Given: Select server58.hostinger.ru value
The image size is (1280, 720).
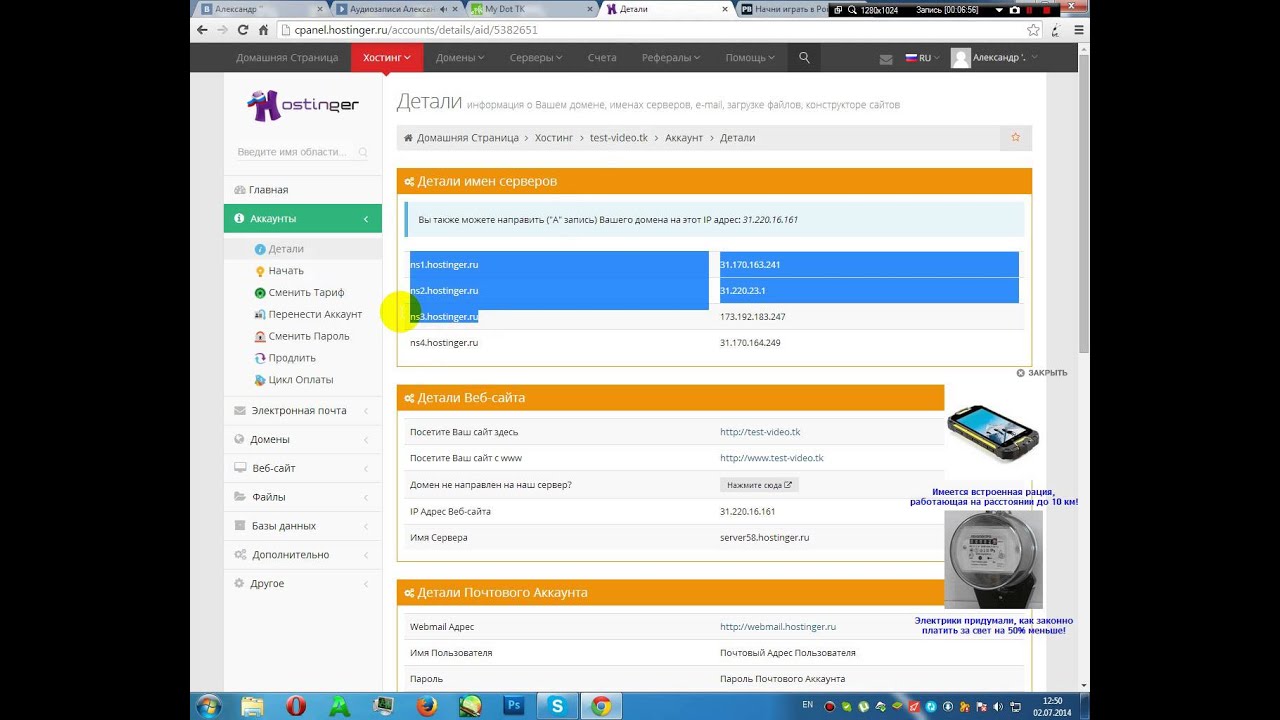Looking at the screenshot, I should (764, 538).
